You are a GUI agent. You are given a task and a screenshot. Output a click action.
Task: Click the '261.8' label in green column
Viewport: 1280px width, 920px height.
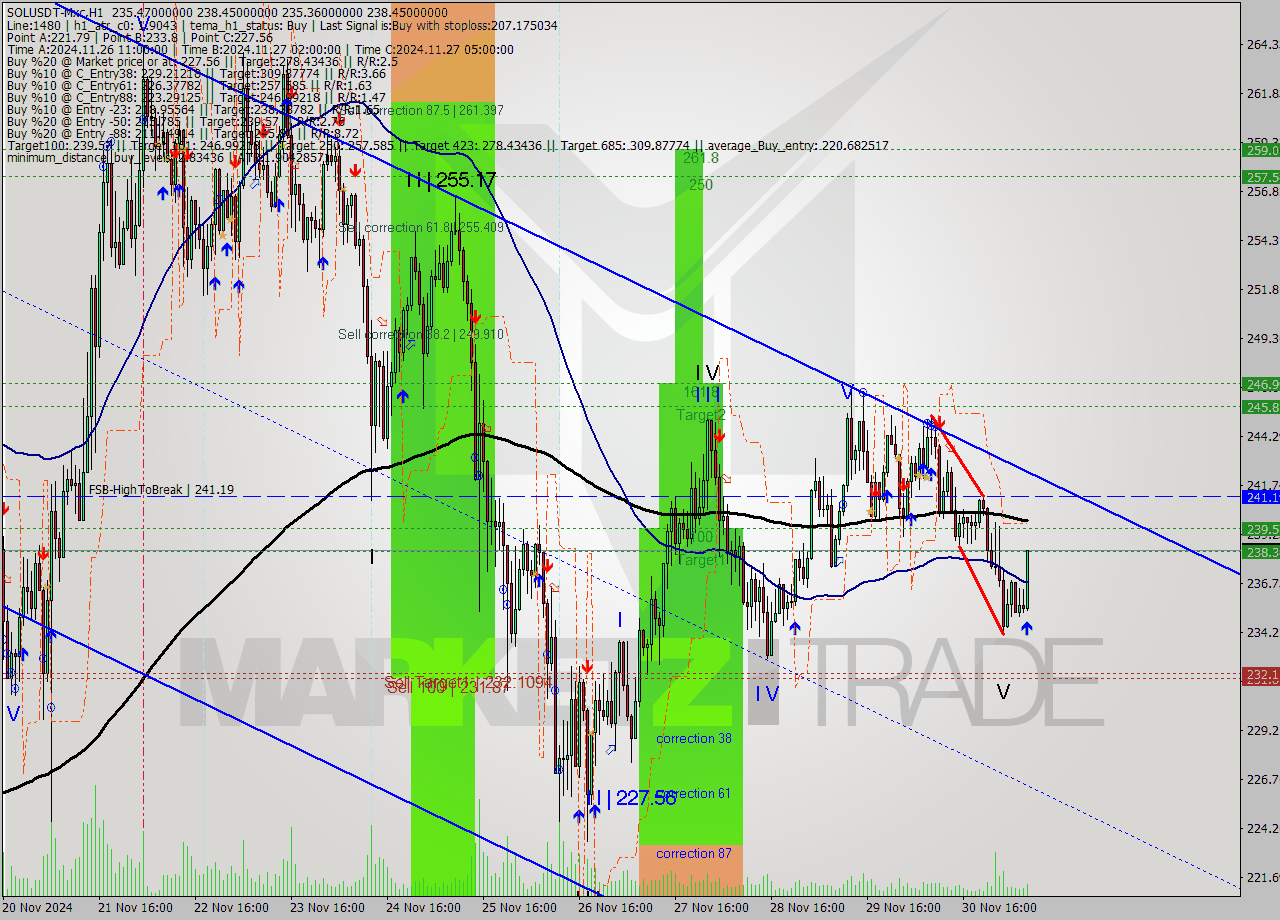pos(701,158)
